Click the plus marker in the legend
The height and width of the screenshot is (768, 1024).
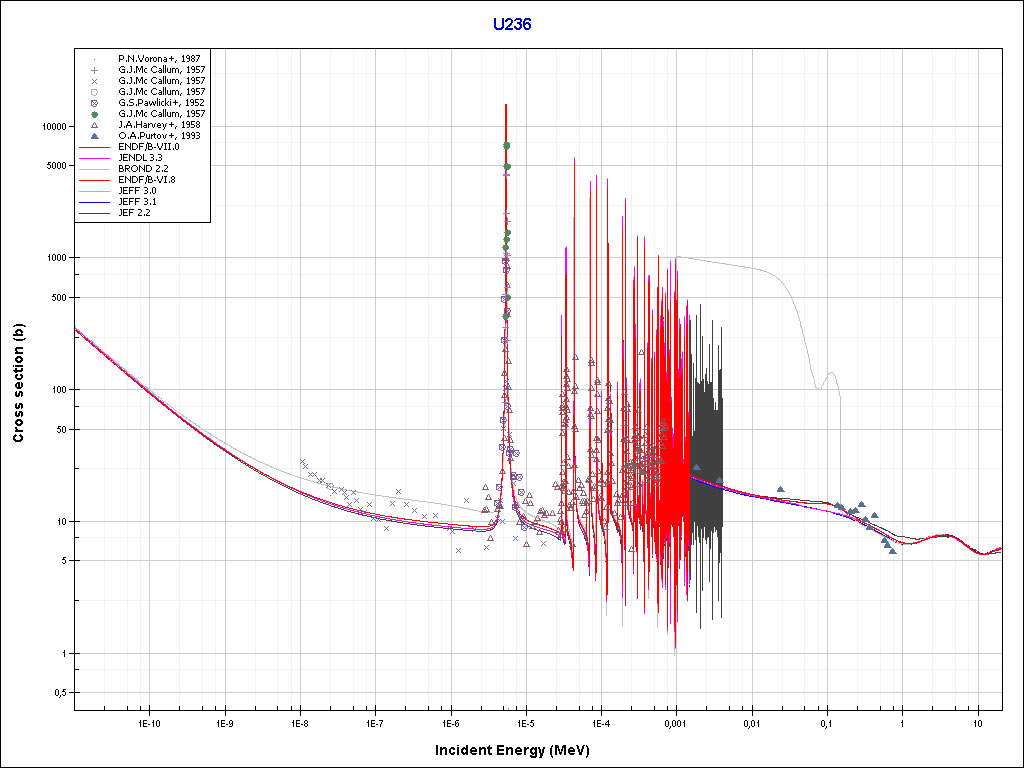[93, 70]
